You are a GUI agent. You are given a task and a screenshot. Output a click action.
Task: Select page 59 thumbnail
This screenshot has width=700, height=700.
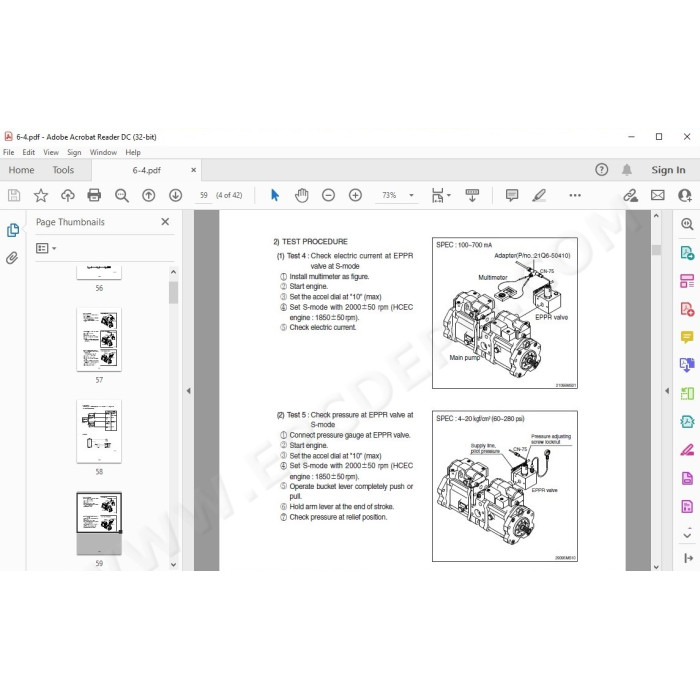[99, 524]
